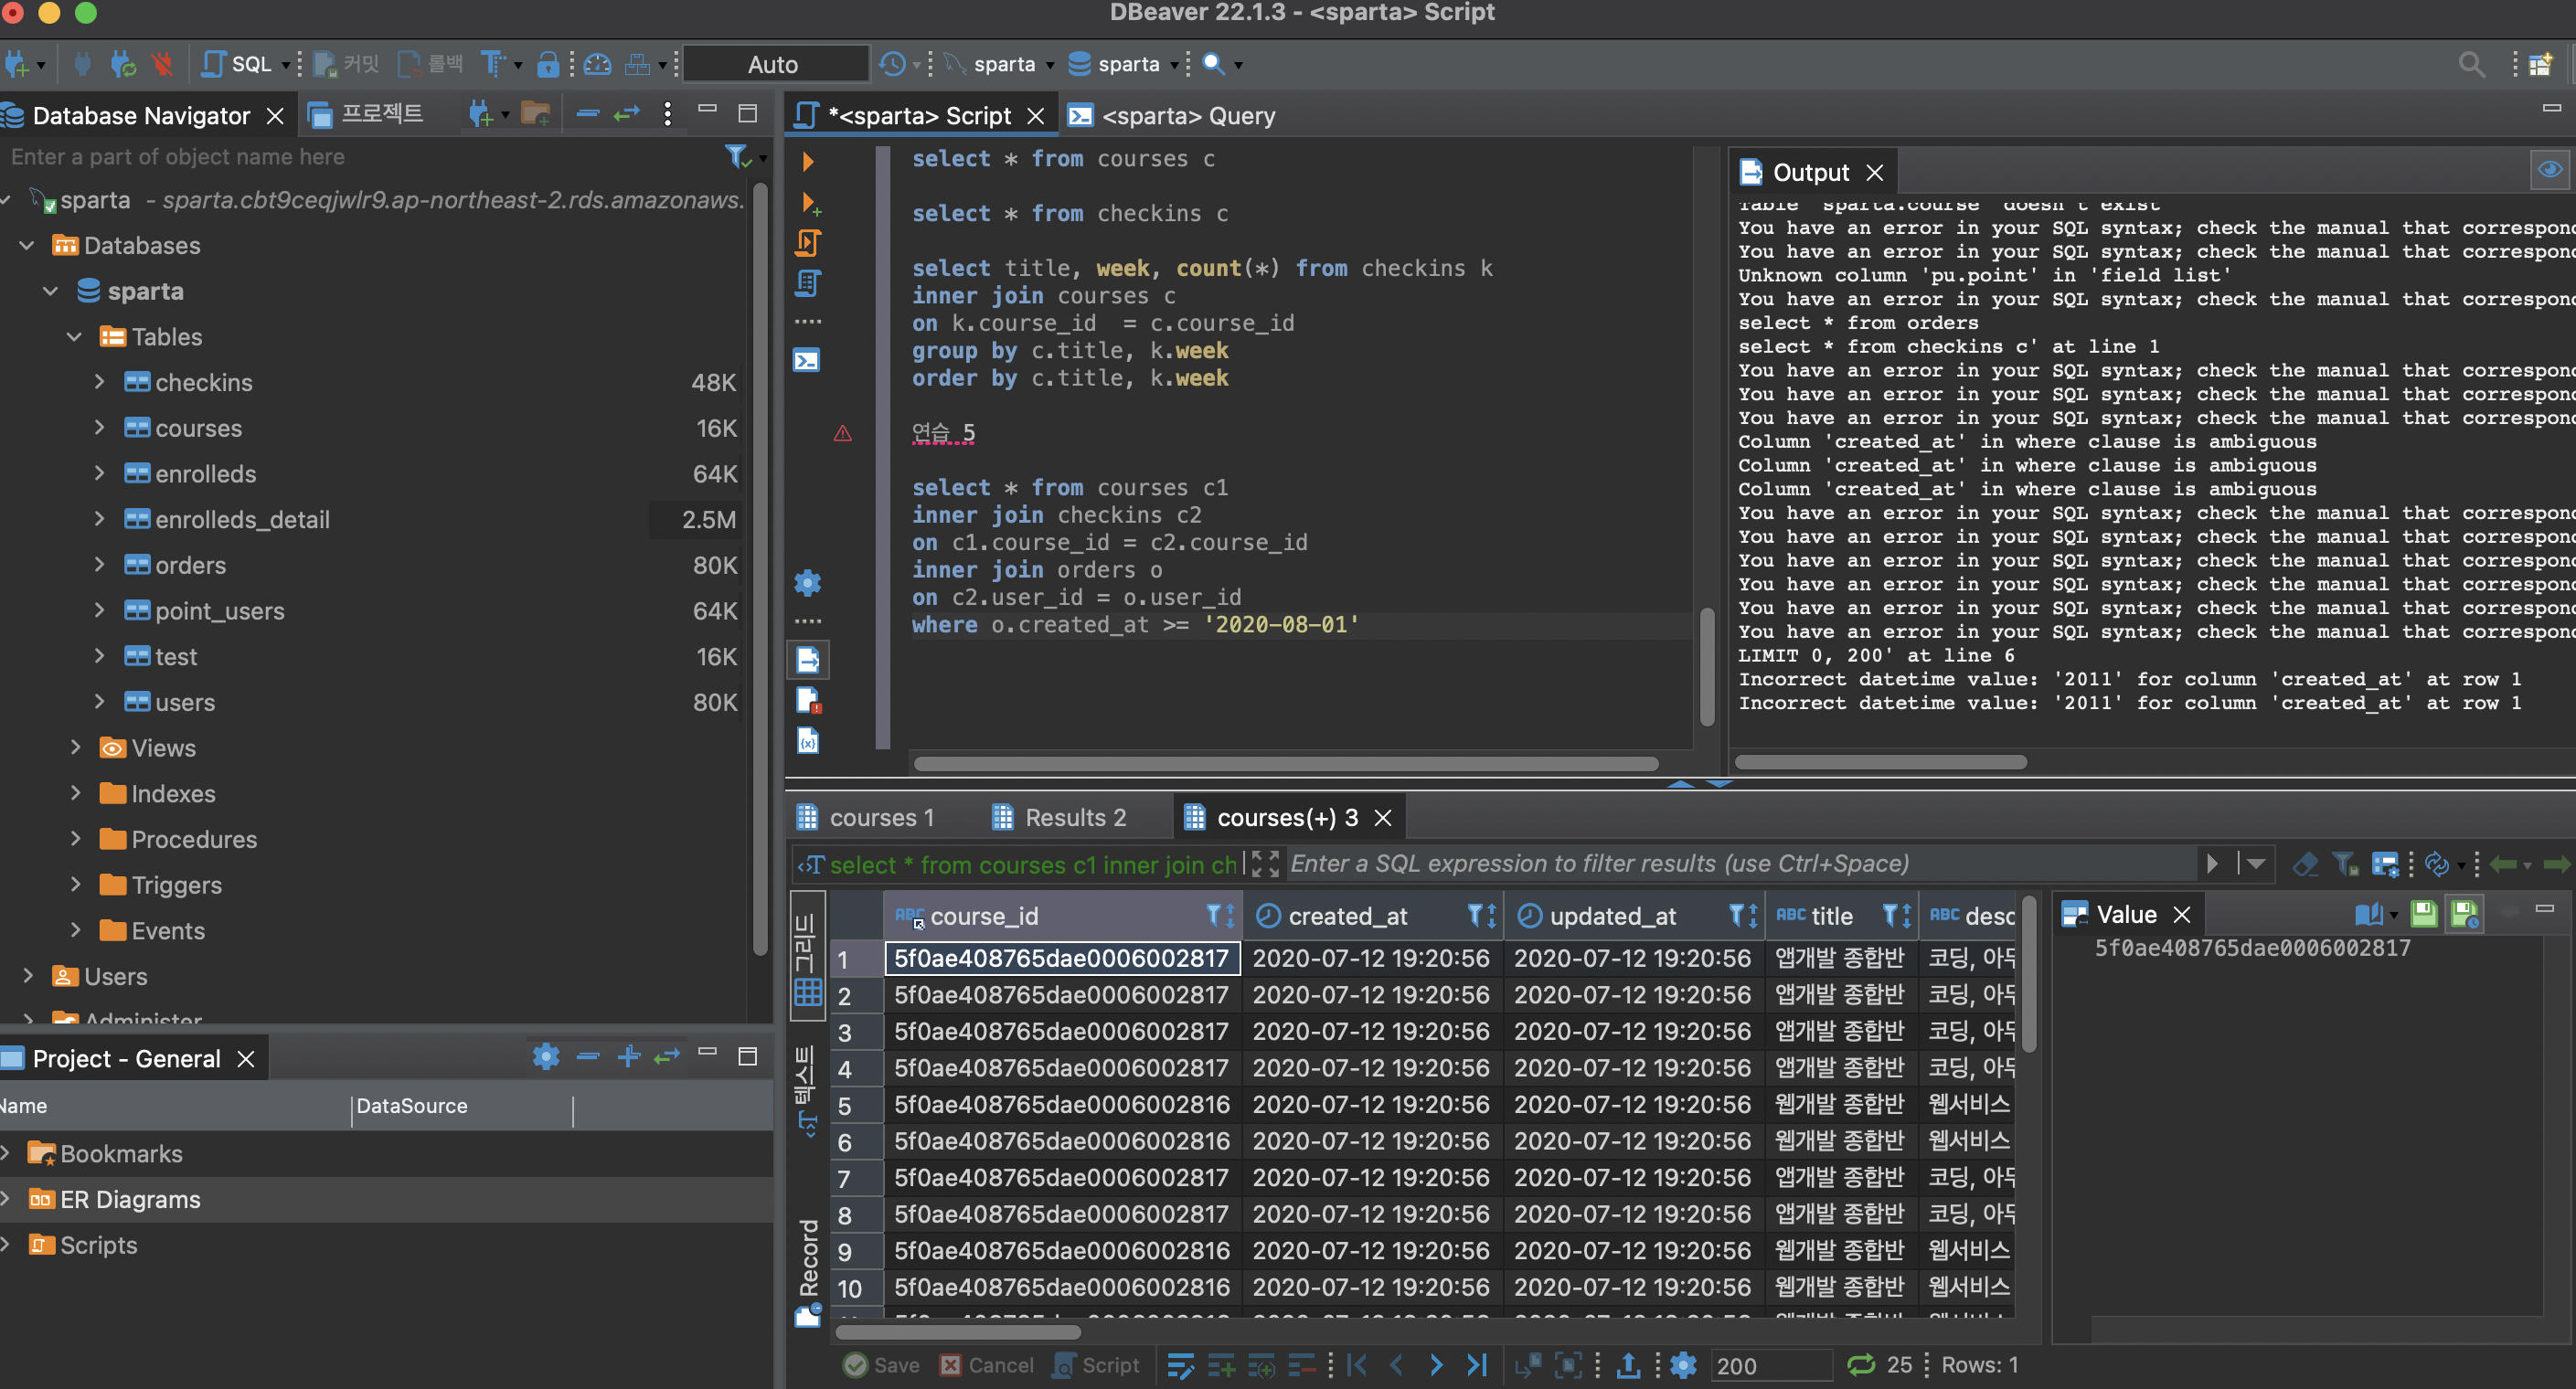The image size is (2576, 1389).
Task: Switch to the Database Navigator tab
Action: click(141, 116)
